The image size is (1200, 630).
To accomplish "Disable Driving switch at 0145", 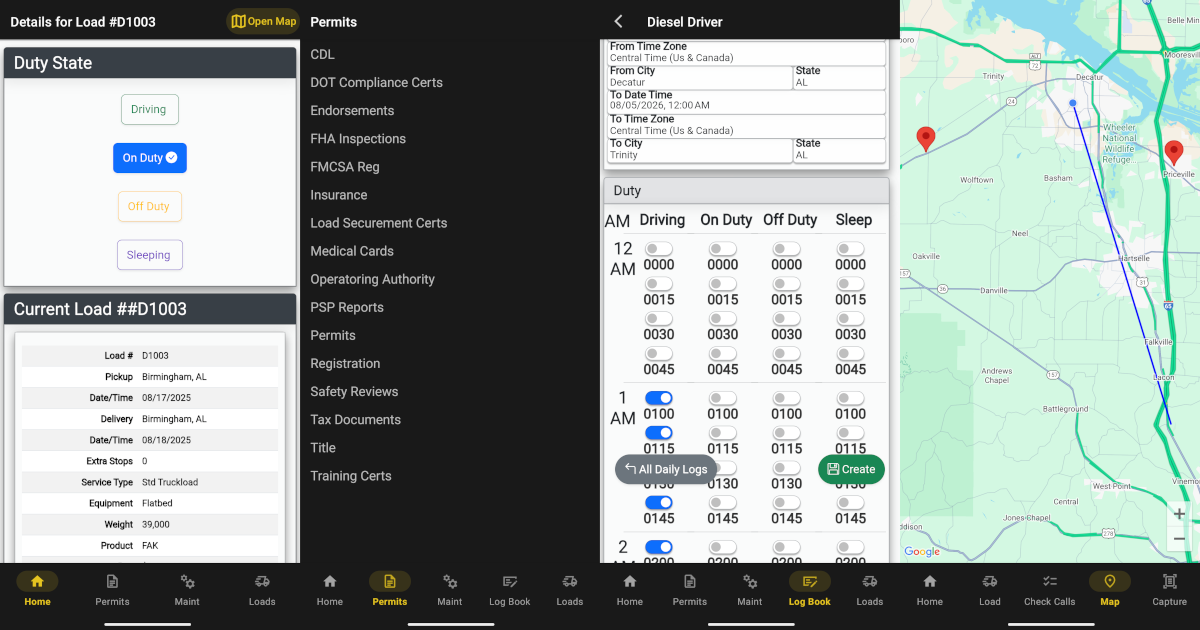I will [x=659, y=503].
